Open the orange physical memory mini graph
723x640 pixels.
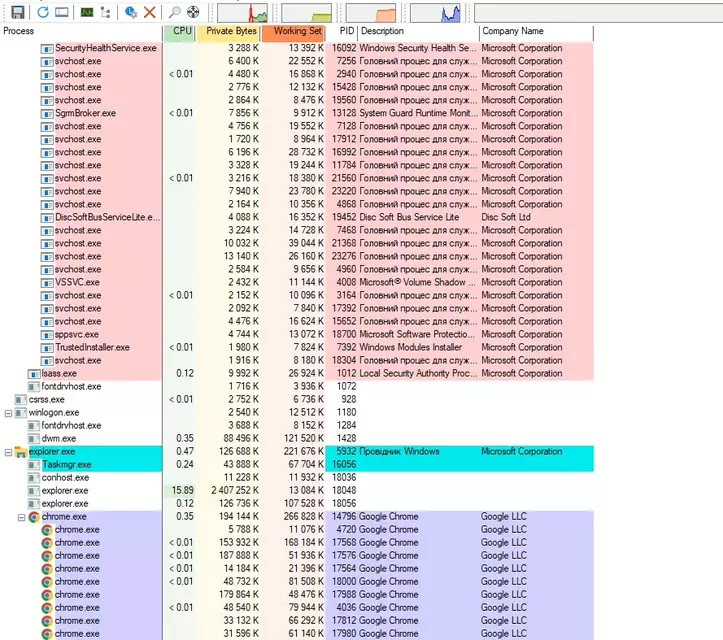pos(371,13)
